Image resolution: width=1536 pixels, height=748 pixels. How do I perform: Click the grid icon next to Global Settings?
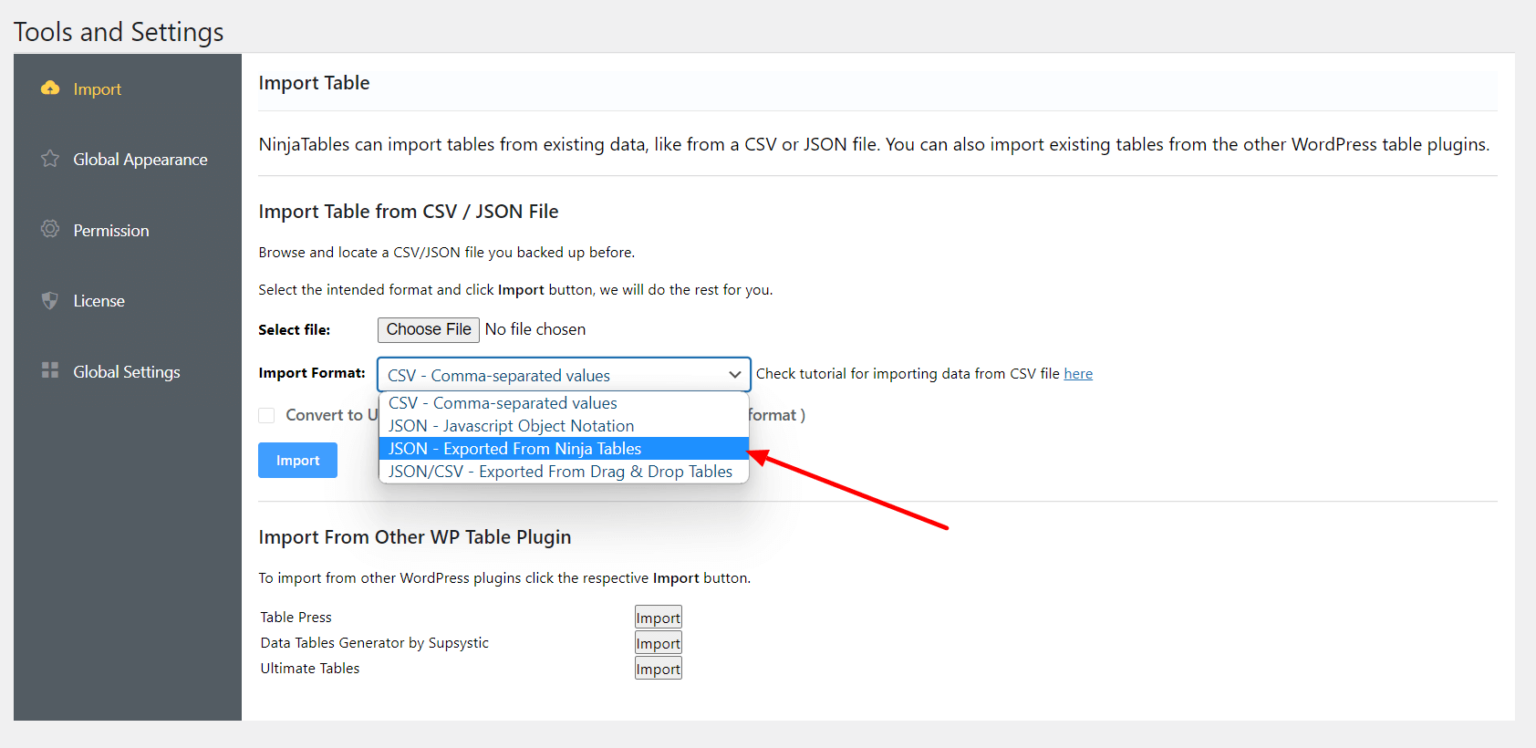pos(50,371)
